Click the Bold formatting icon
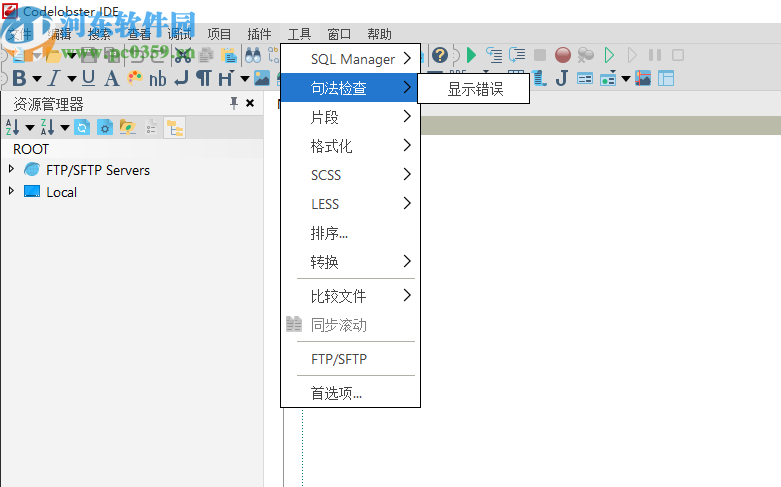Image resolution: width=781 pixels, height=487 pixels. click(19, 79)
